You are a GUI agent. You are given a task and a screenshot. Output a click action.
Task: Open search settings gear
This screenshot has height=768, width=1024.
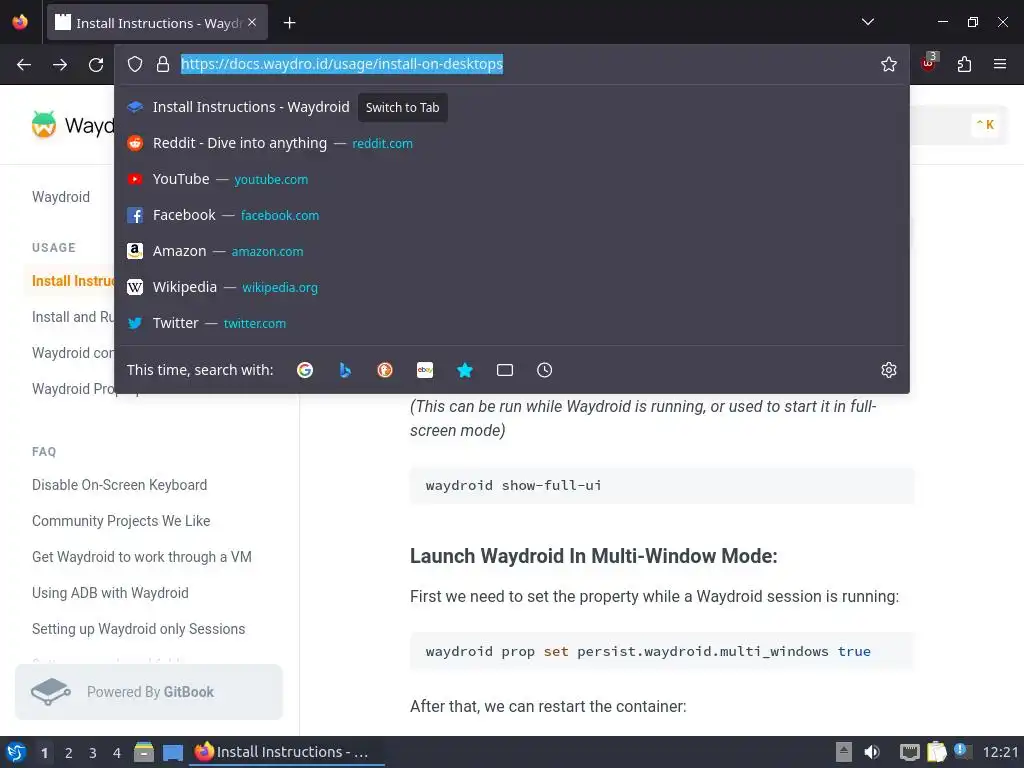tap(889, 370)
